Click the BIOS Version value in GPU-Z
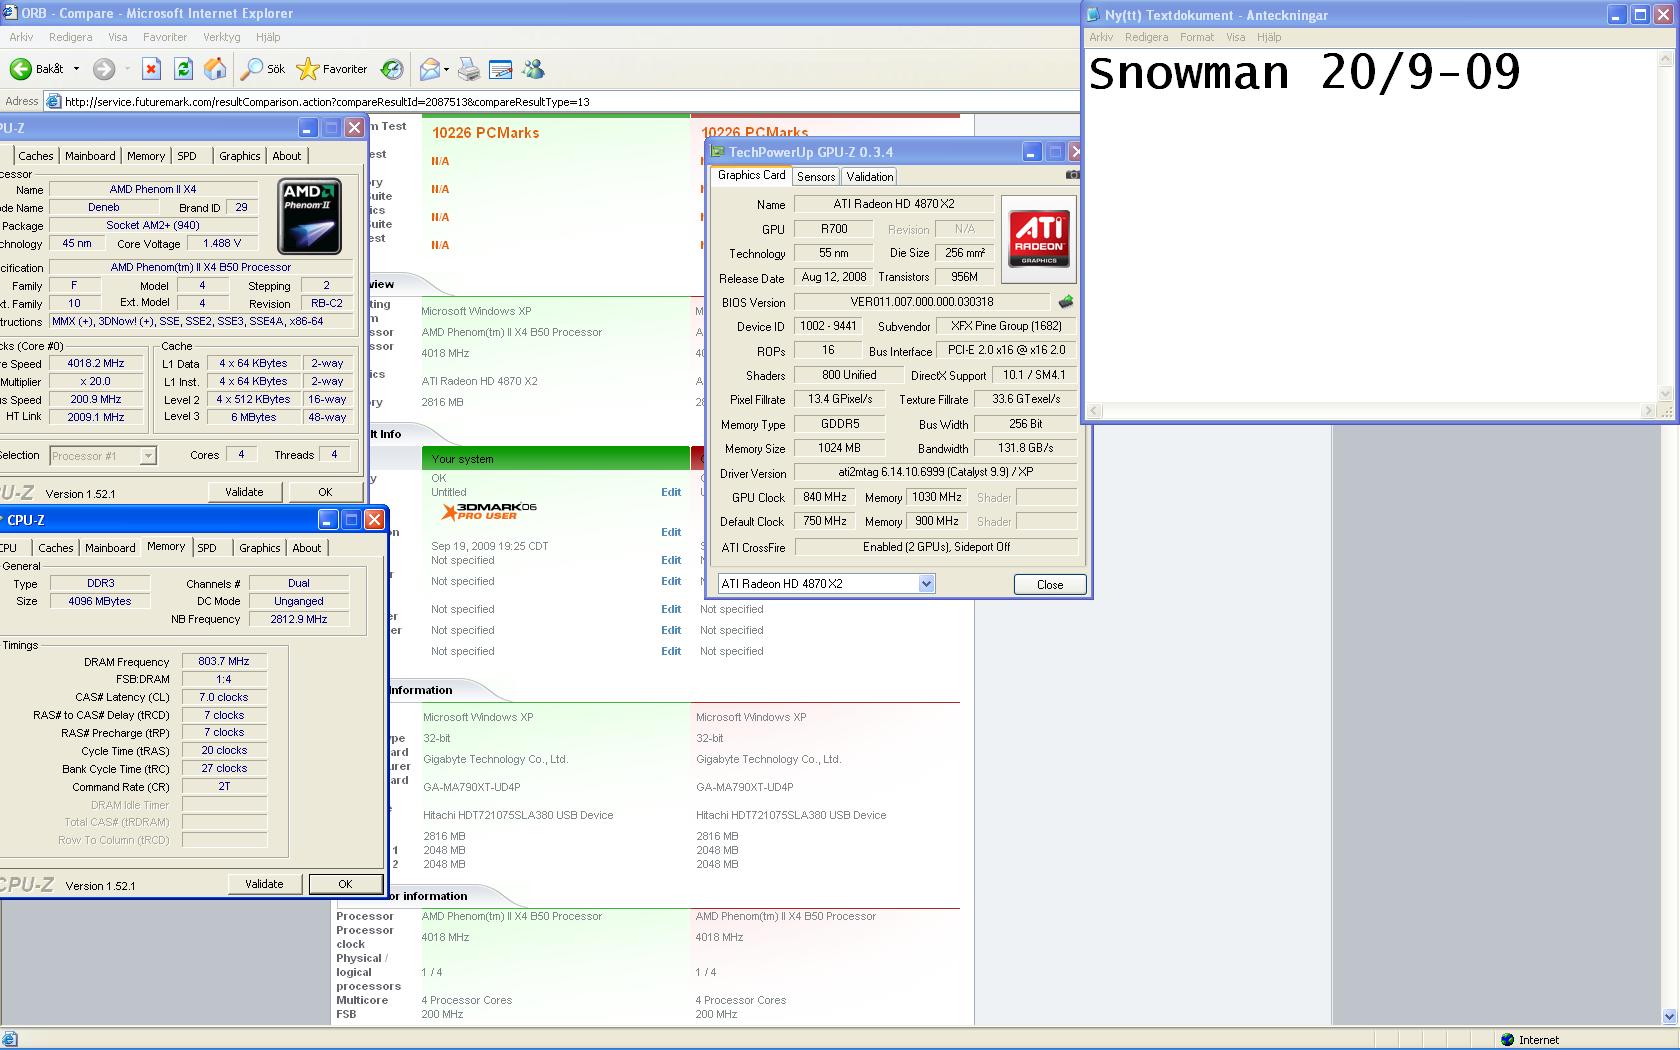1680x1050 pixels. 922,302
